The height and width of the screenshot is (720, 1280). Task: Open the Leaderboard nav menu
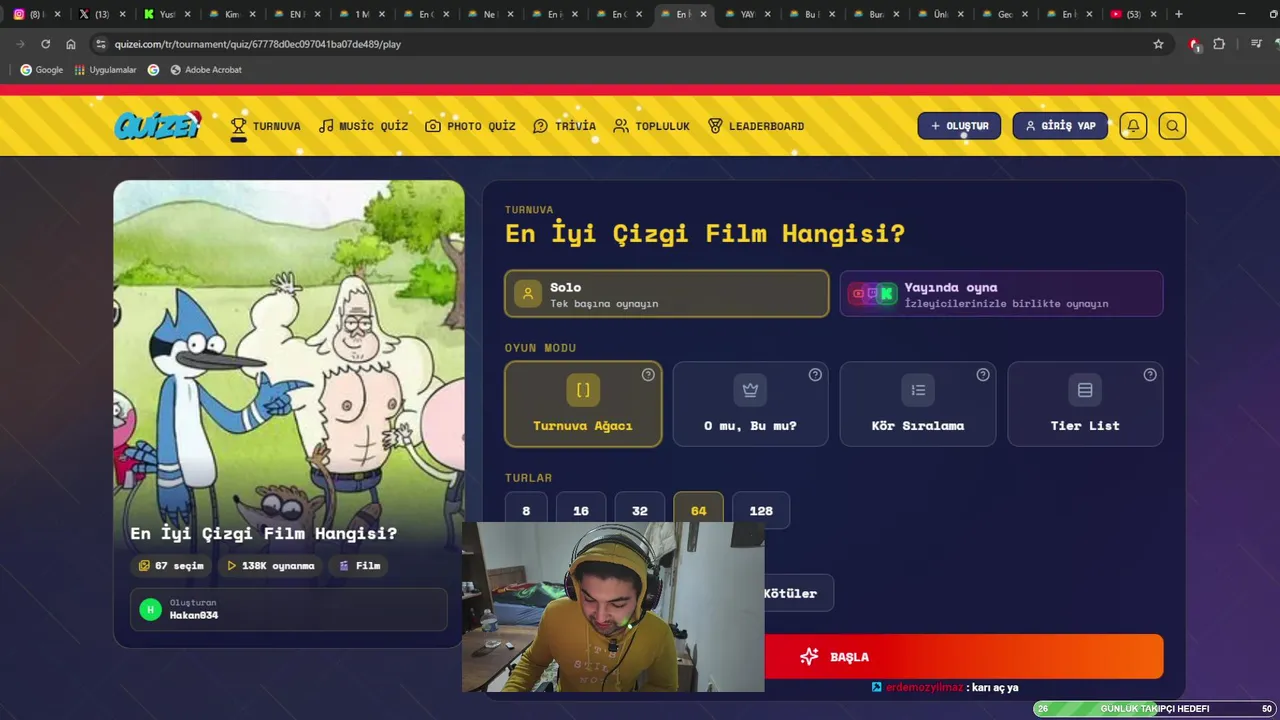point(756,126)
